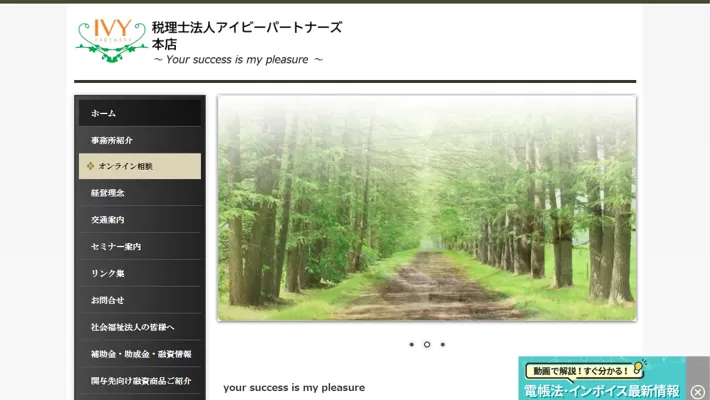Navigate to セミナー案内
The width and height of the screenshot is (710, 400).
[140, 247]
